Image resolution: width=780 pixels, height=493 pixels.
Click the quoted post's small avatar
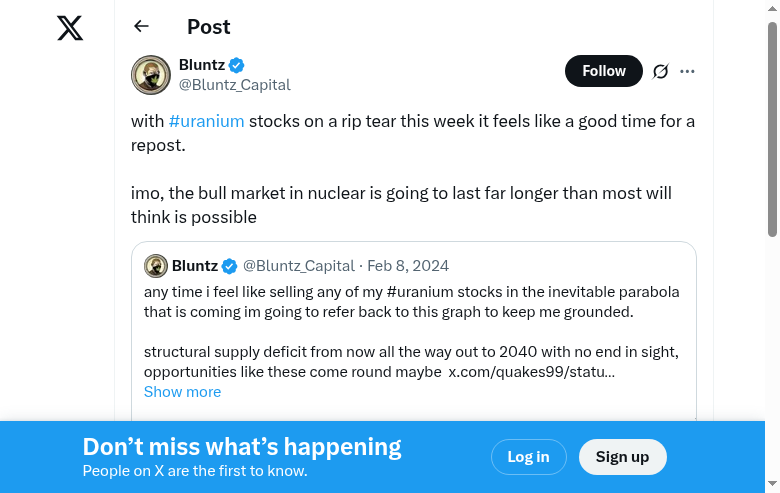(155, 266)
